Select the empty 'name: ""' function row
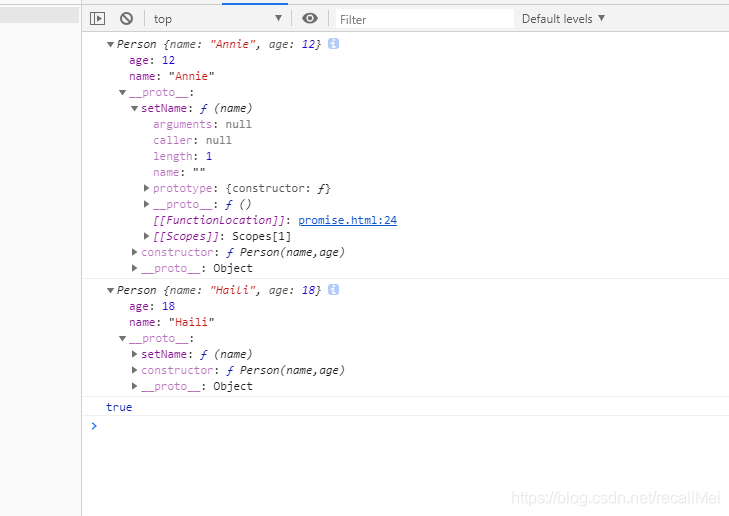Screen dimensions: 729x516 tap(179, 172)
